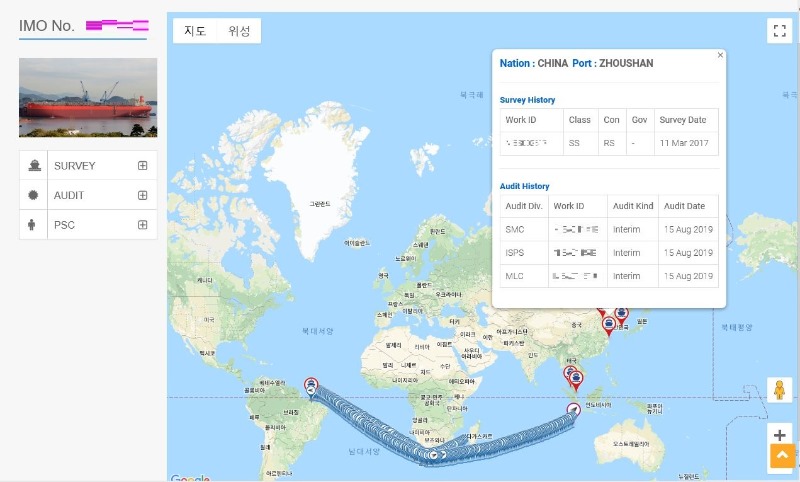800x482 pixels.
Task: Click the red ship photo thumbnail
Action: [x=88, y=97]
